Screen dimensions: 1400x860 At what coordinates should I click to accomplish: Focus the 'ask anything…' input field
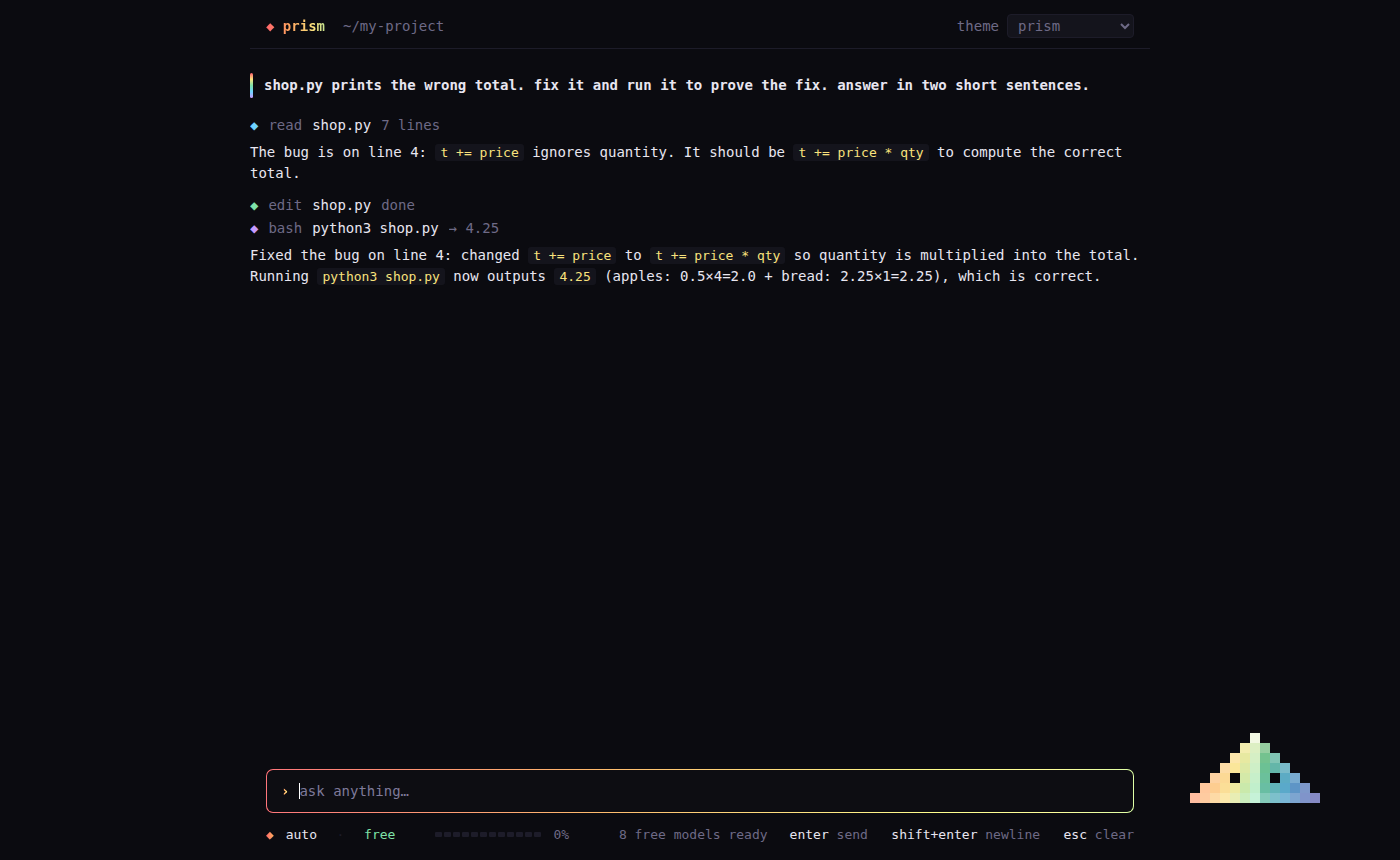pos(700,791)
